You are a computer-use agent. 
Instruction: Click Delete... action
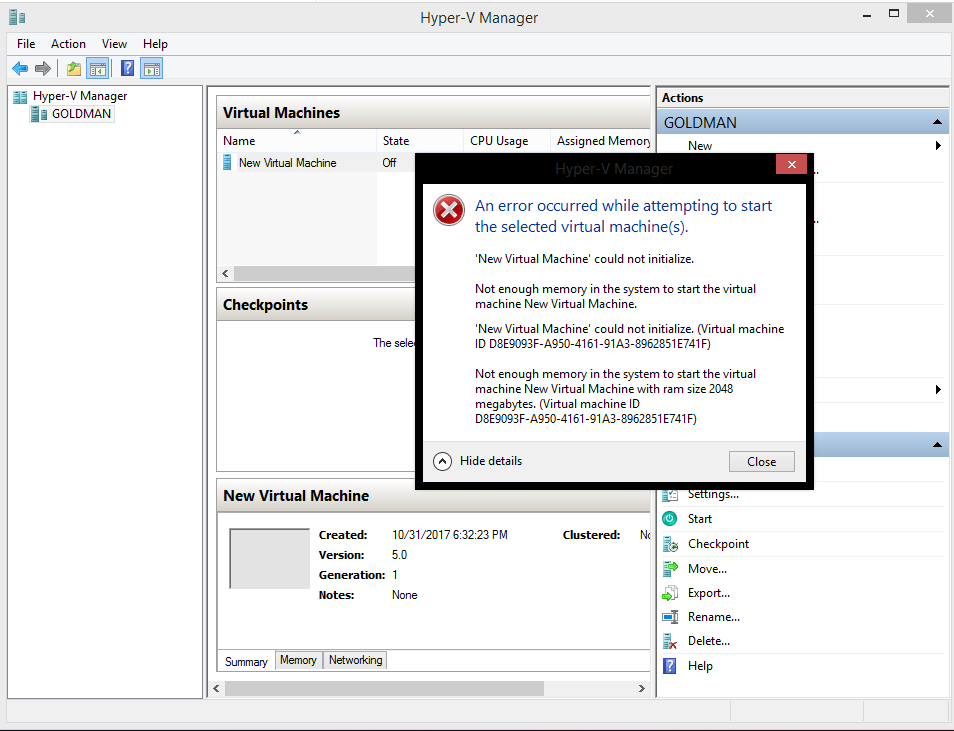tap(709, 641)
